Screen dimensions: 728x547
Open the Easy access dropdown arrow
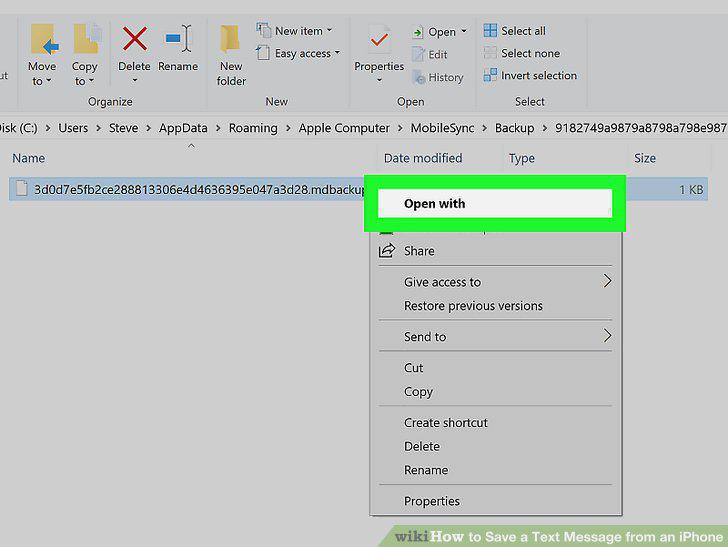(x=337, y=53)
